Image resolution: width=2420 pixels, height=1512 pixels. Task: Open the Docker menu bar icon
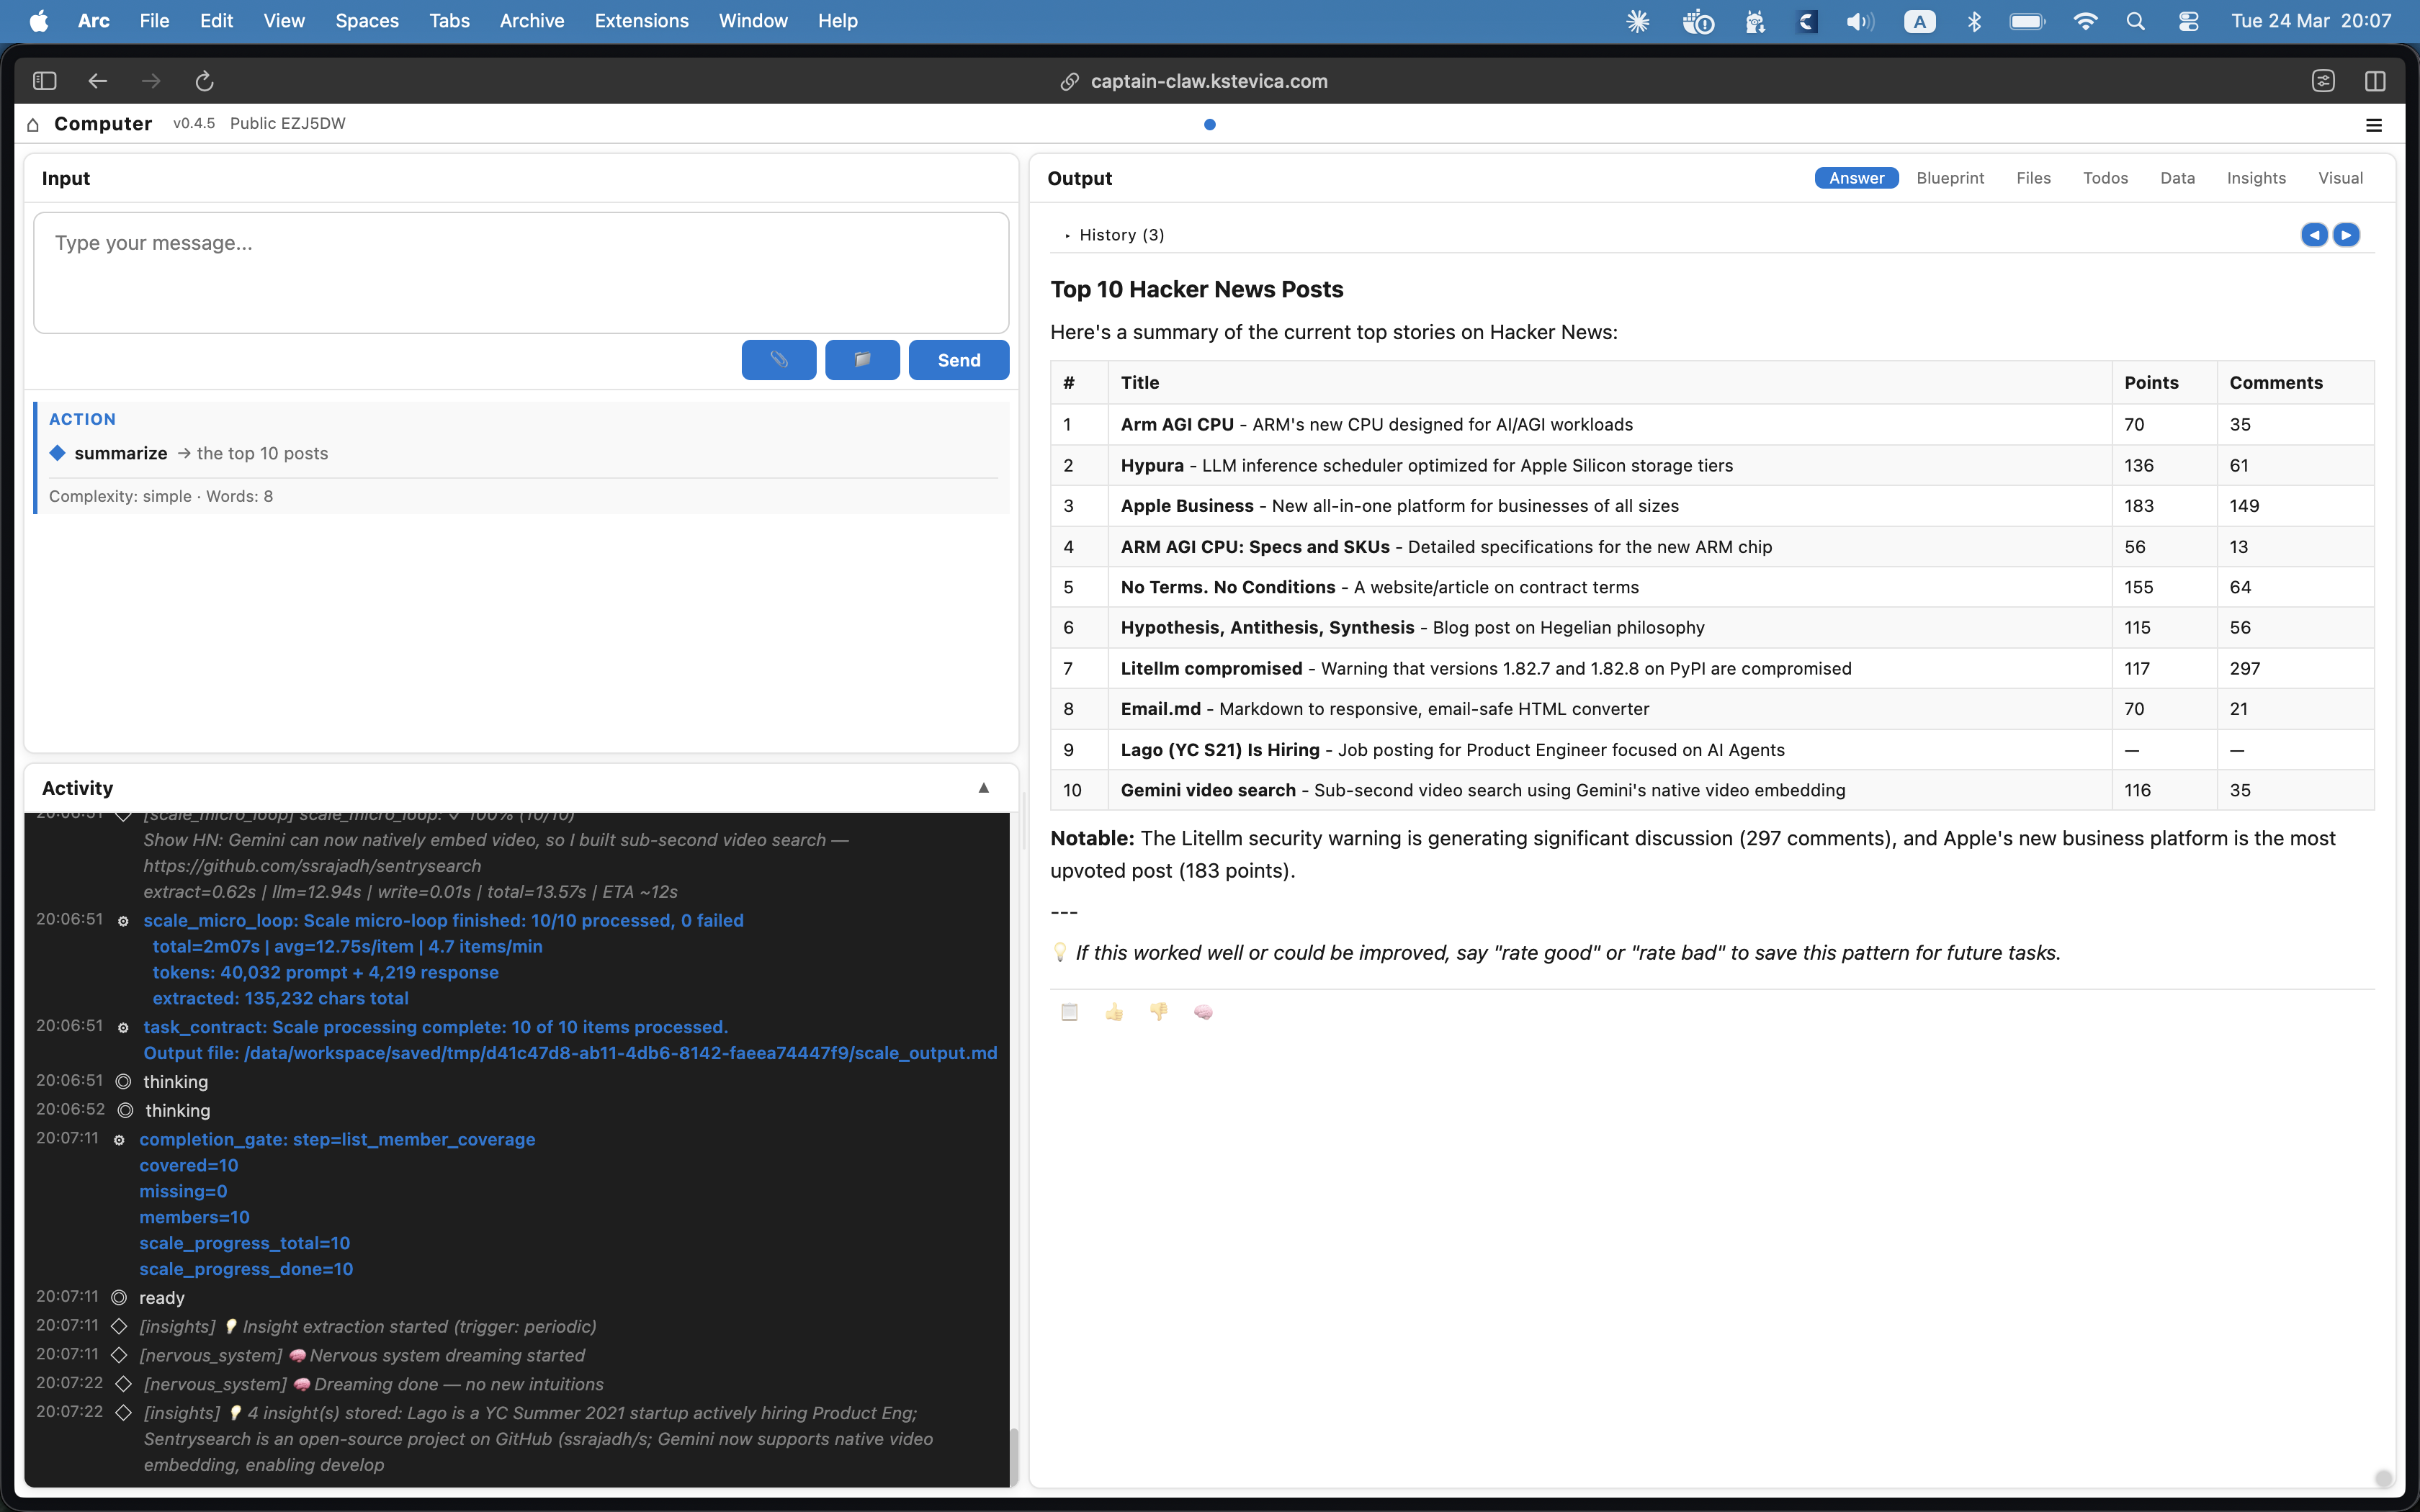coord(1698,21)
